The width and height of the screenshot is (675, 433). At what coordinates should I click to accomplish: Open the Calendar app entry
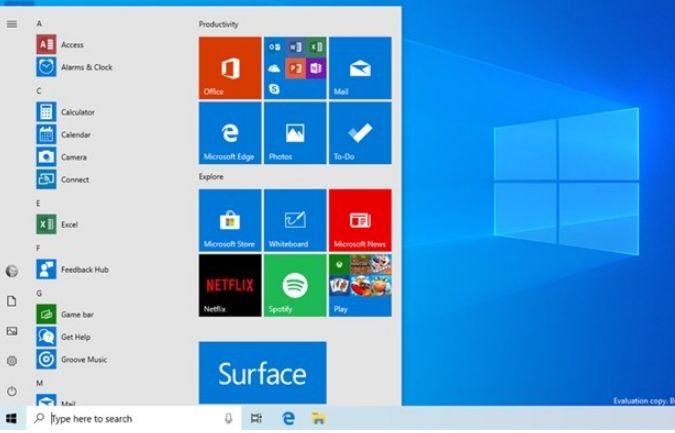coord(64,135)
